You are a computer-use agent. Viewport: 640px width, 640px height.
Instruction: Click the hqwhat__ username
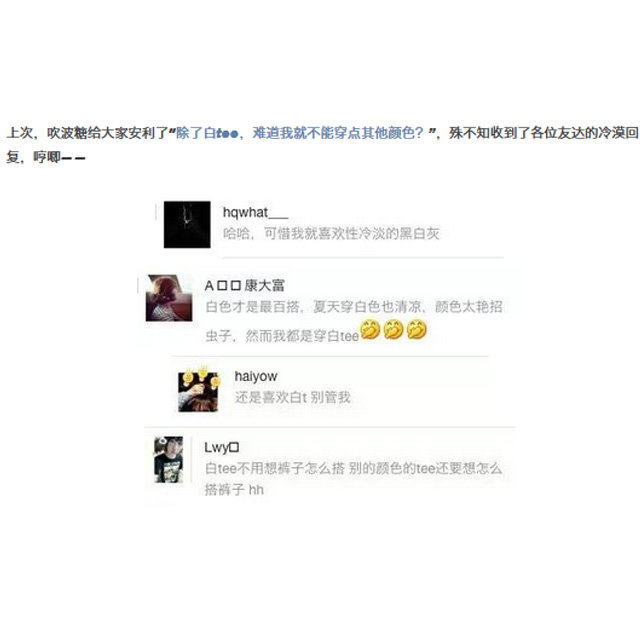tap(256, 213)
